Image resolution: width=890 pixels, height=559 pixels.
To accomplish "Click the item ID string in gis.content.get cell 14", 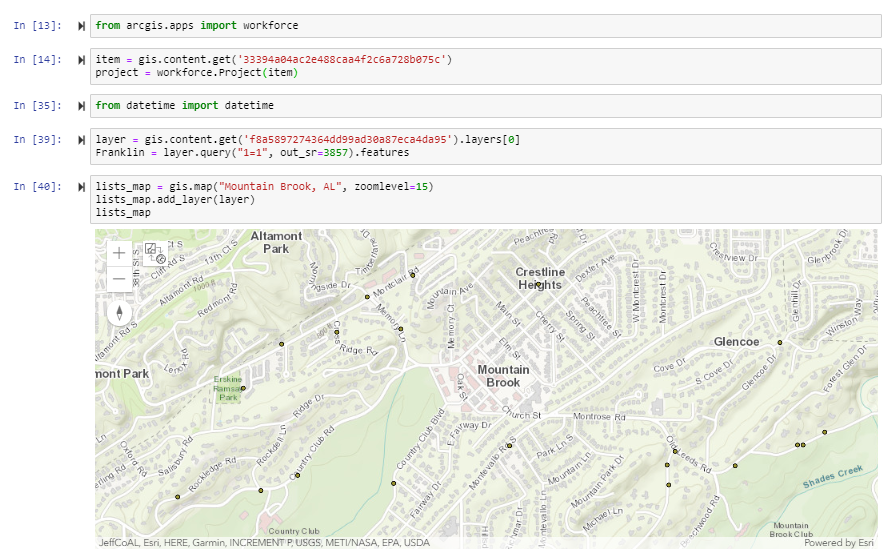I will (342, 60).
